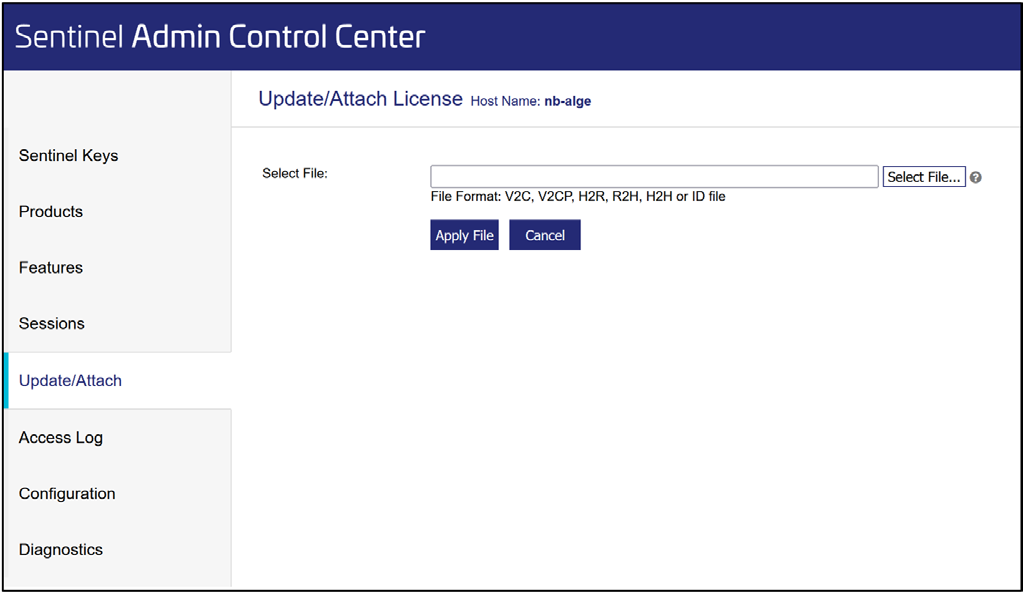The height and width of the screenshot is (592, 1023).
Task: Click host name nb-alge
Action: tap(568, 101)
